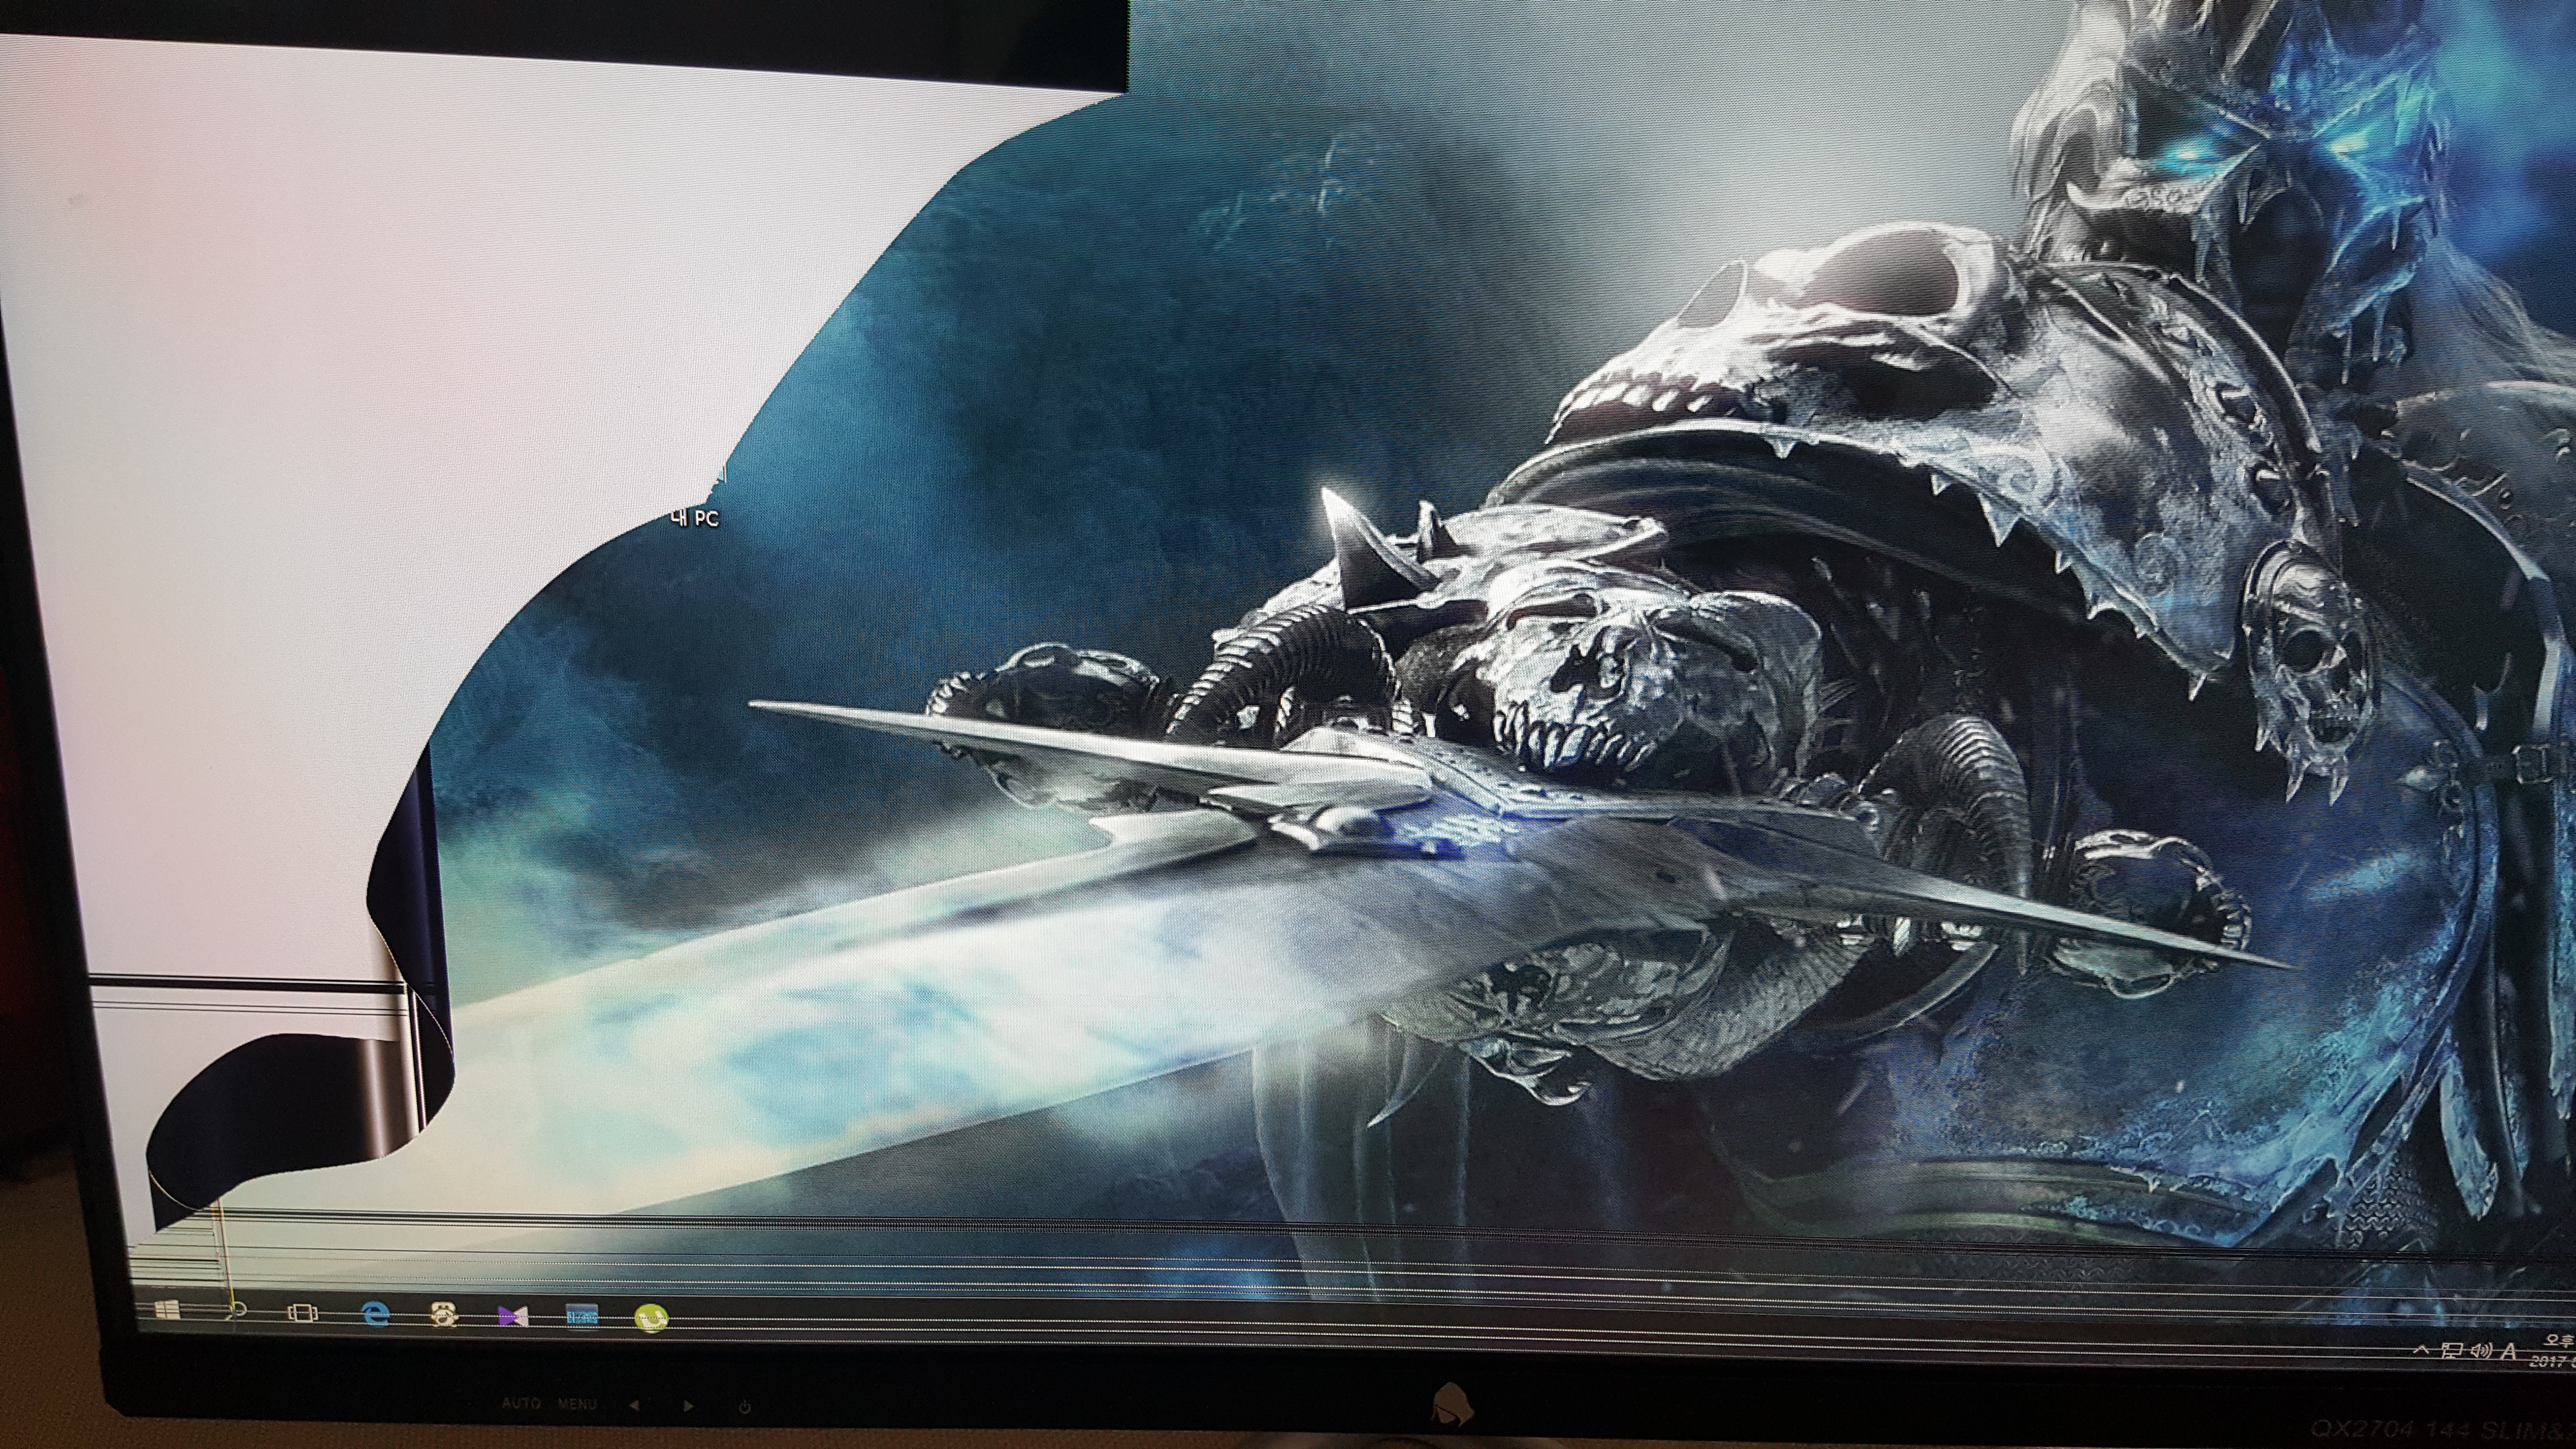Open taskbar search magnifier
2576x1449 pixels.
[x=237, y=1310]
